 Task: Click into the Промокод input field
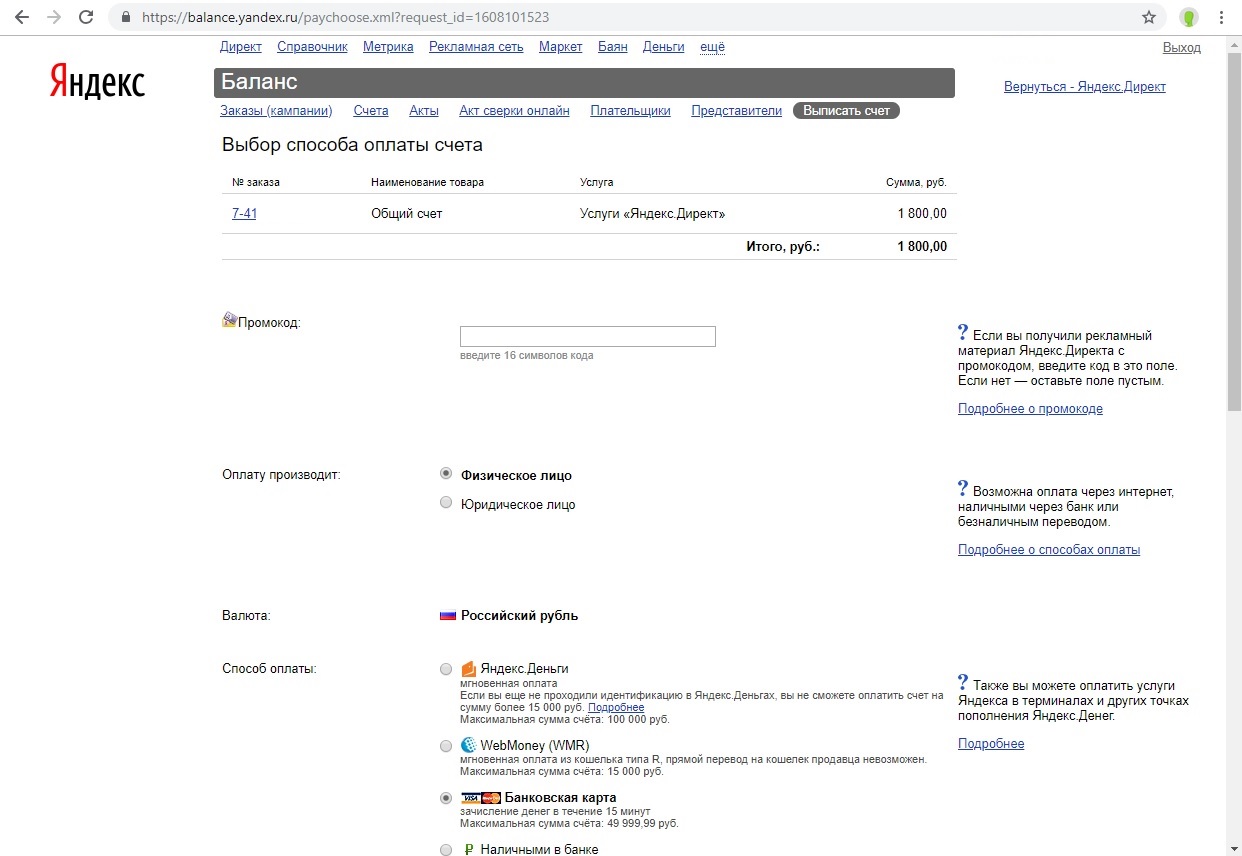[587, 336]
